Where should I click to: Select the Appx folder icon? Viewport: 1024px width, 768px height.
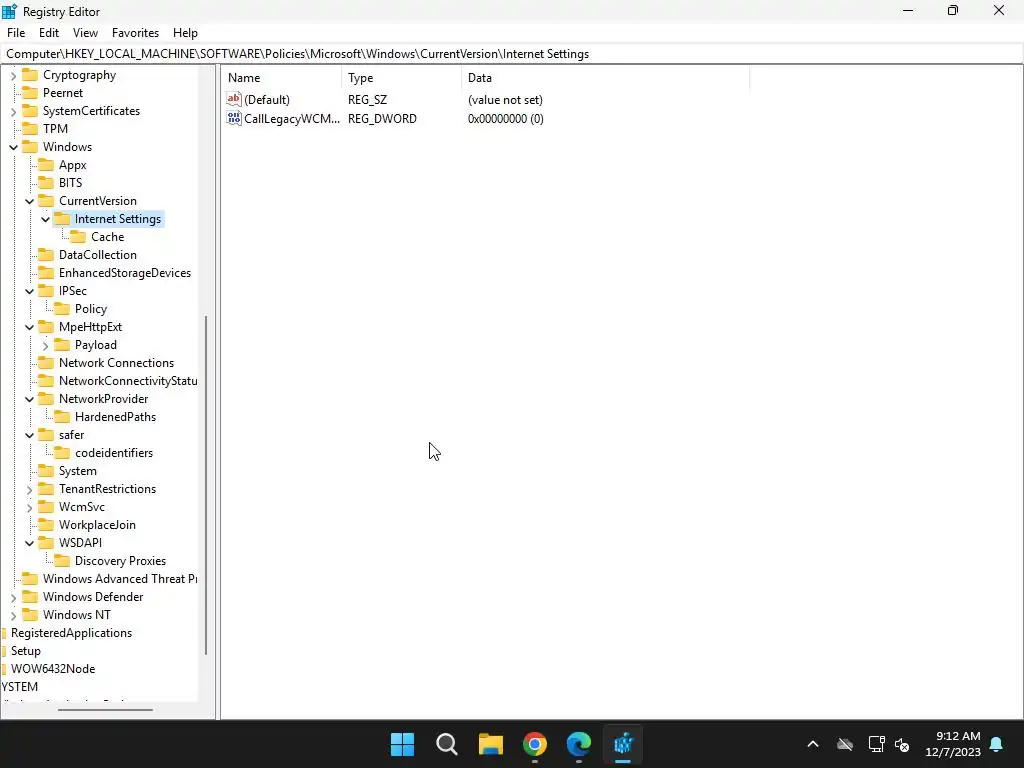pyautogui.click(x=46, y=165)
